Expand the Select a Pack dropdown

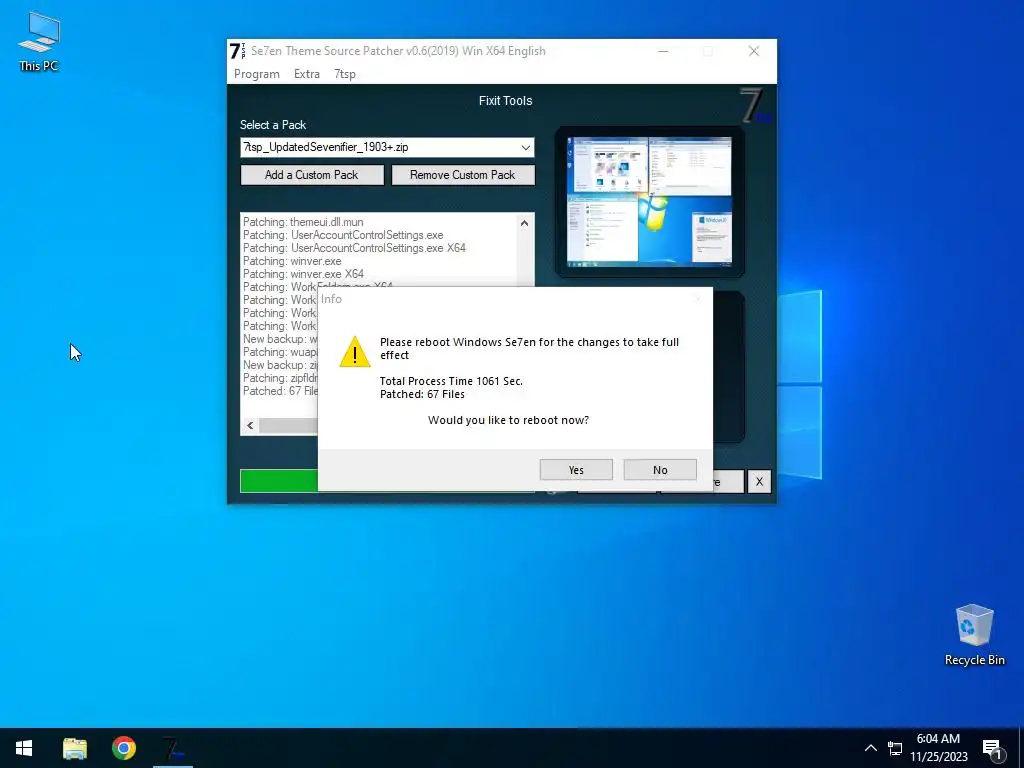click(525, 148)
